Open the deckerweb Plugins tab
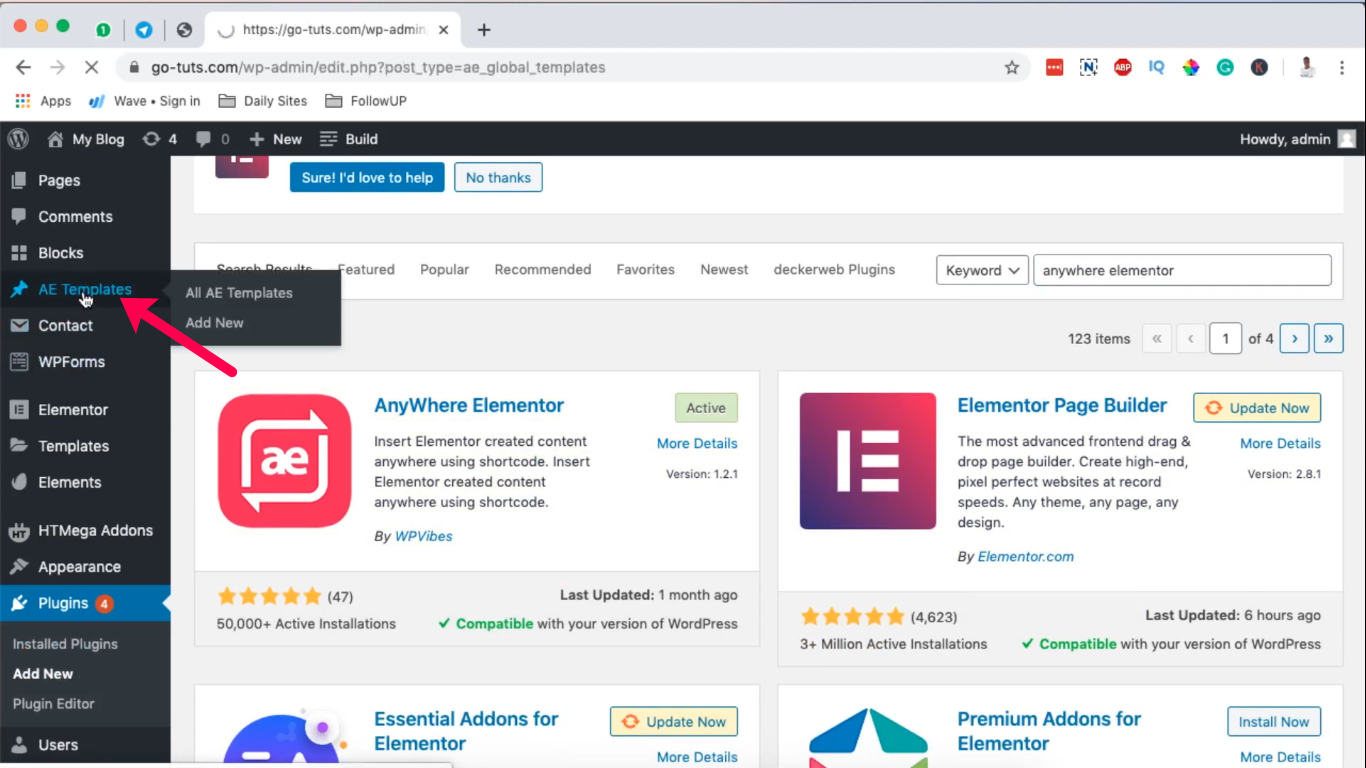This screenshot has height=768, width=1366. (834, 270)
